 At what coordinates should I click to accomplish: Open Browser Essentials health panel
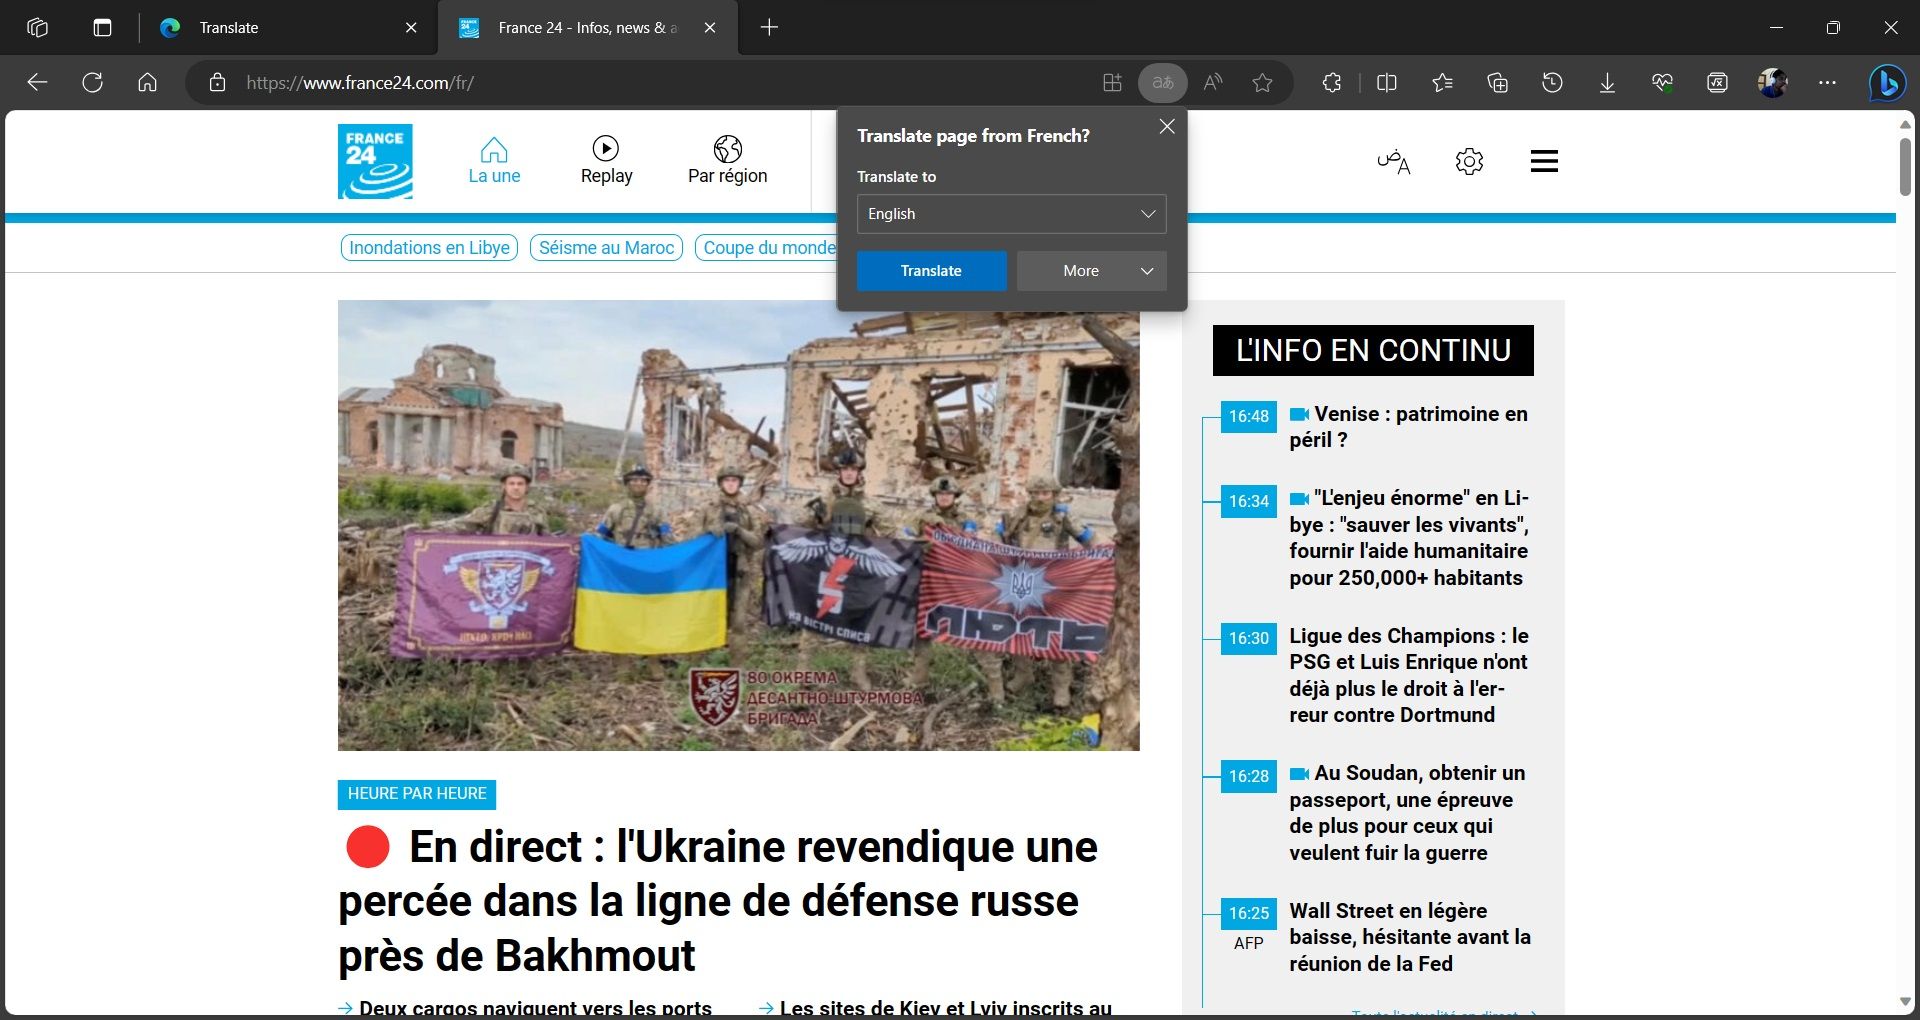point(1662,83)
